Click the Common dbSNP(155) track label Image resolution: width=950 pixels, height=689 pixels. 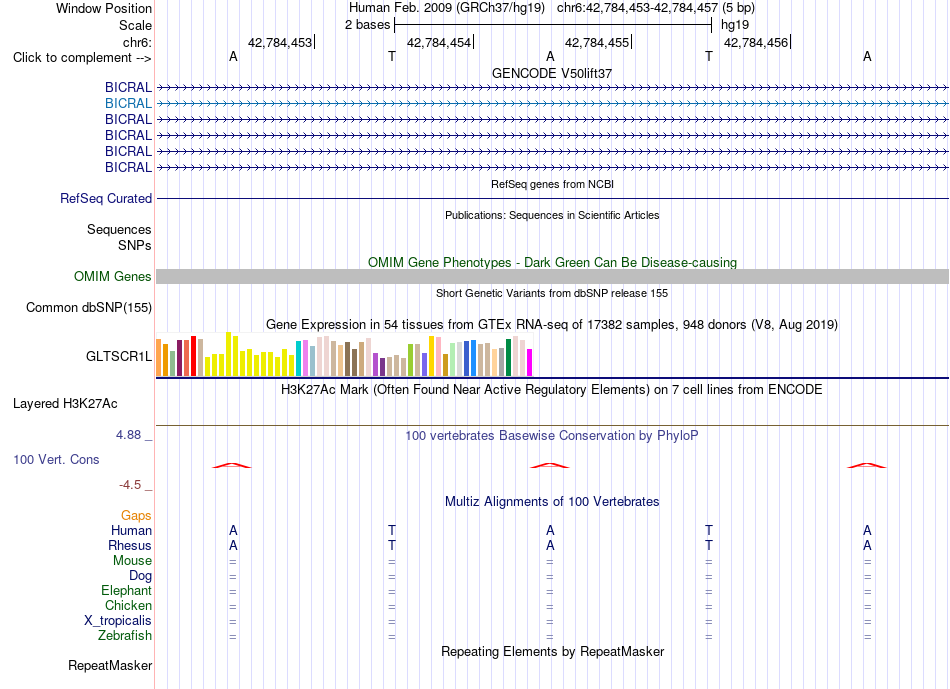point(89,308)
